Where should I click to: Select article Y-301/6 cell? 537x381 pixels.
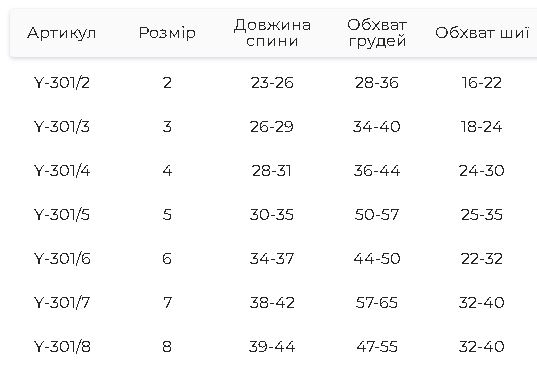[x=62, y=259]
